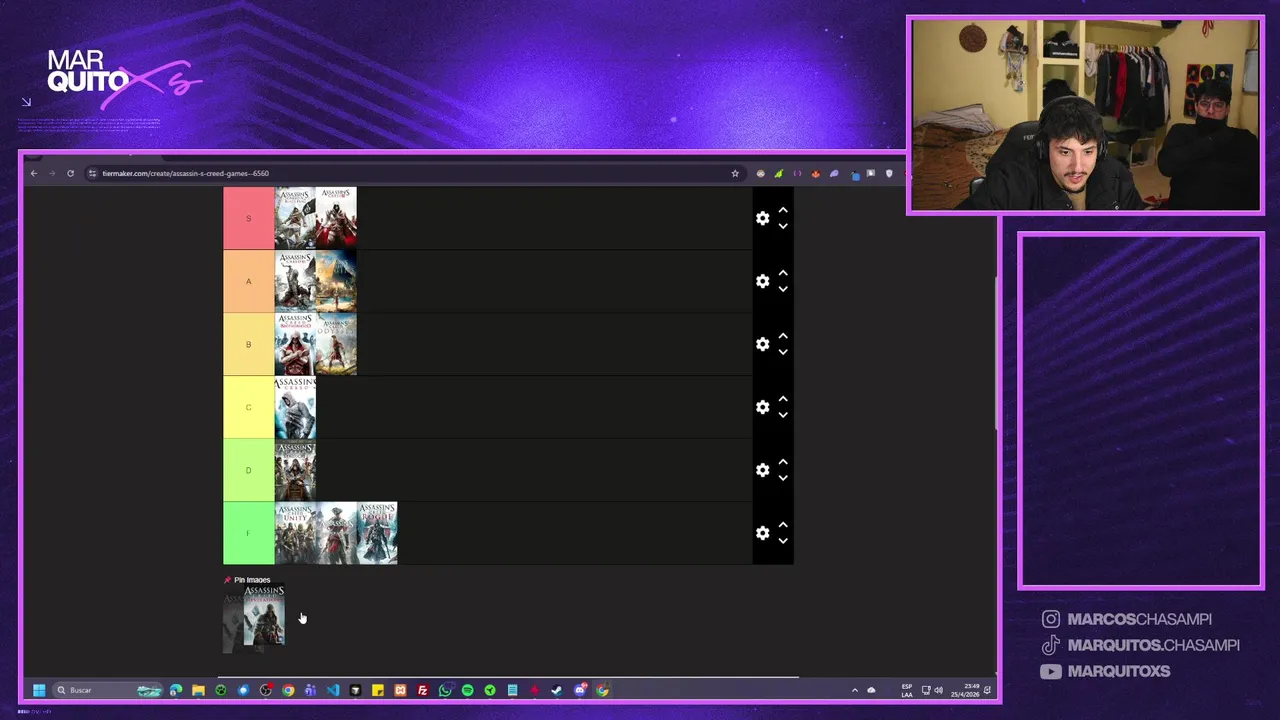Move F tier row up
This screenshot has height=720, width=1280.
click(783, 526)
